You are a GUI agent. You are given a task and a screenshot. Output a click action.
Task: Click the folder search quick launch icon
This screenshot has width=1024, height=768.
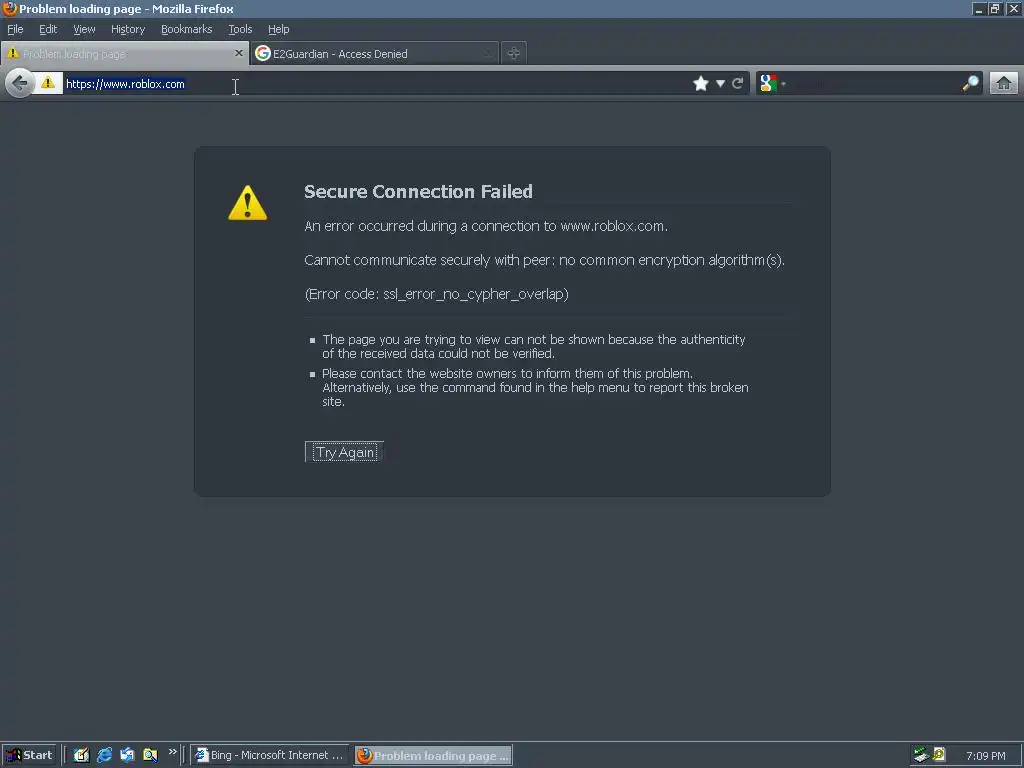click(x=150, y=755)
